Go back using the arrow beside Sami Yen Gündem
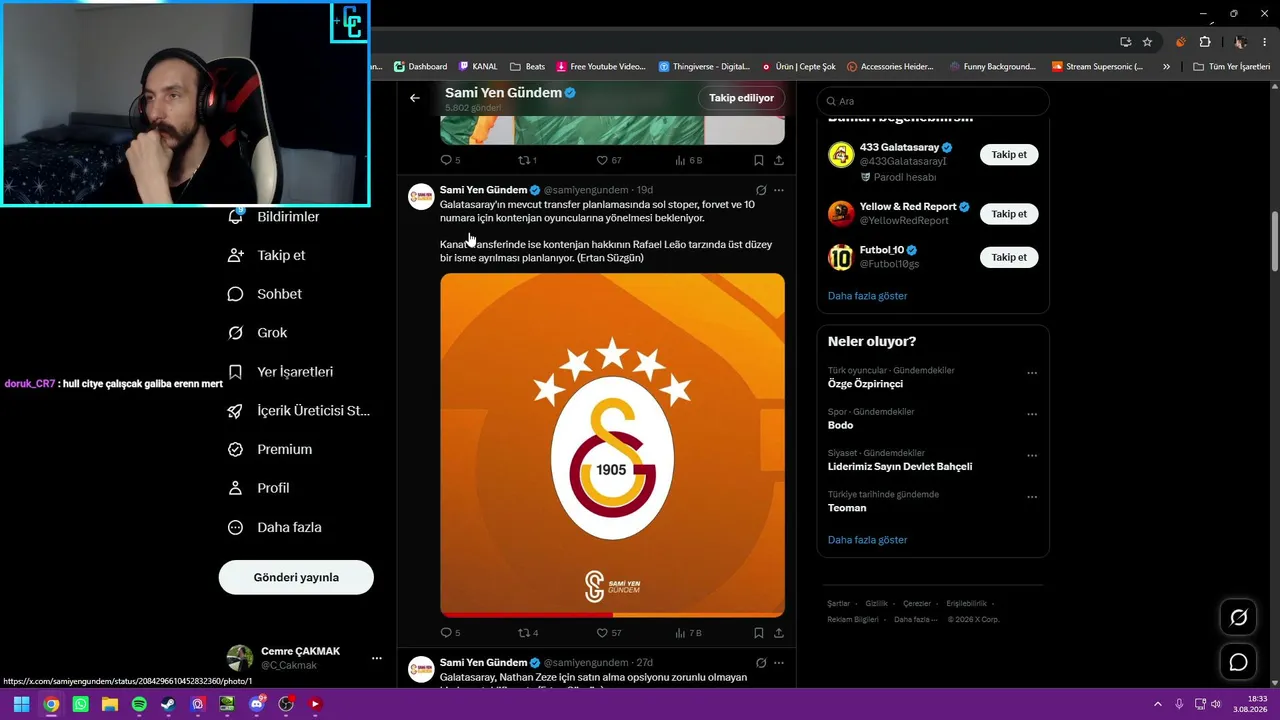This screenshot has height=720, width=1280. click(x=415, y=98)
